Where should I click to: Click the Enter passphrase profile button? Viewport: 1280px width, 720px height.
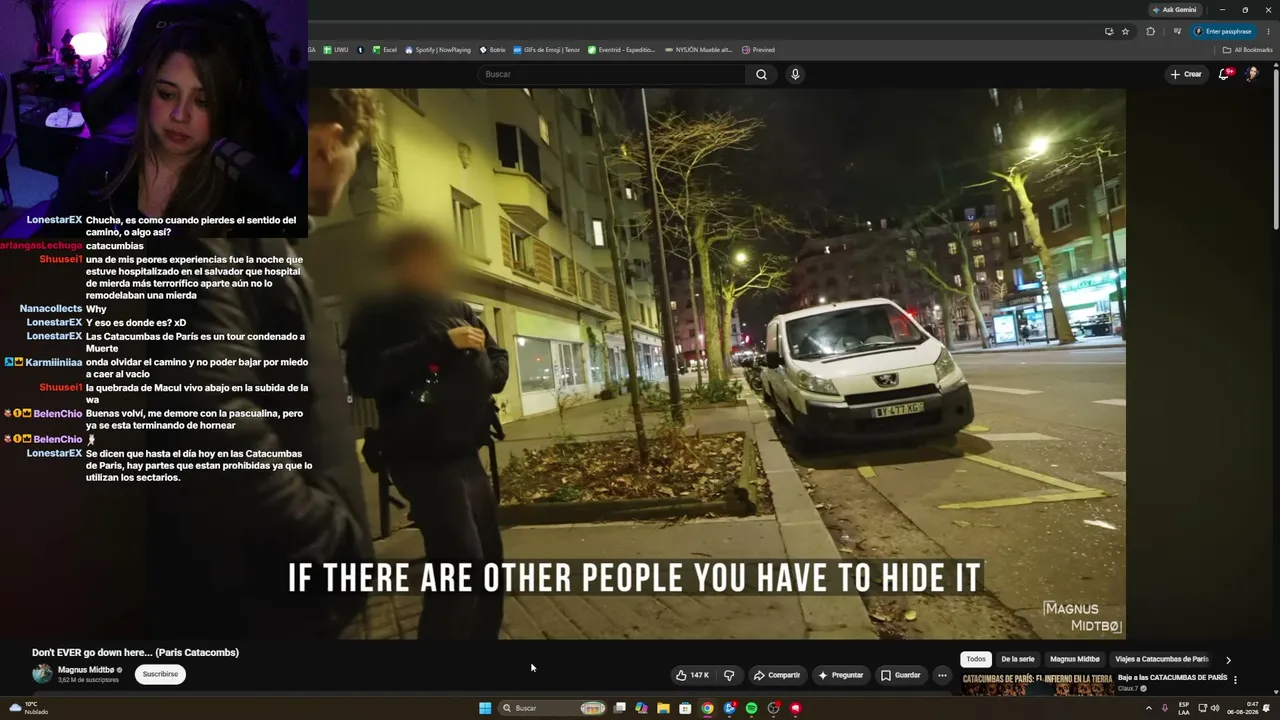[x=1224, y=31]
